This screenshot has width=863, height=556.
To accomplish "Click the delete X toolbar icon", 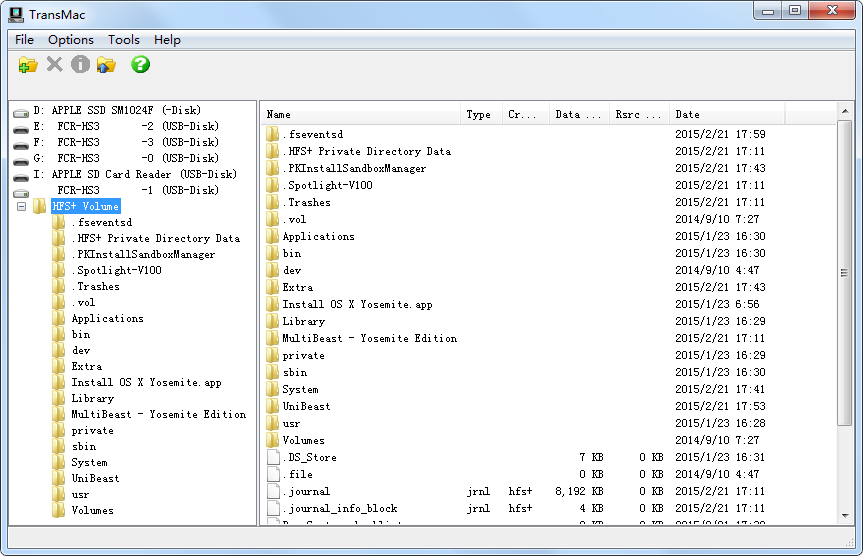I will (x=54, y=64).
